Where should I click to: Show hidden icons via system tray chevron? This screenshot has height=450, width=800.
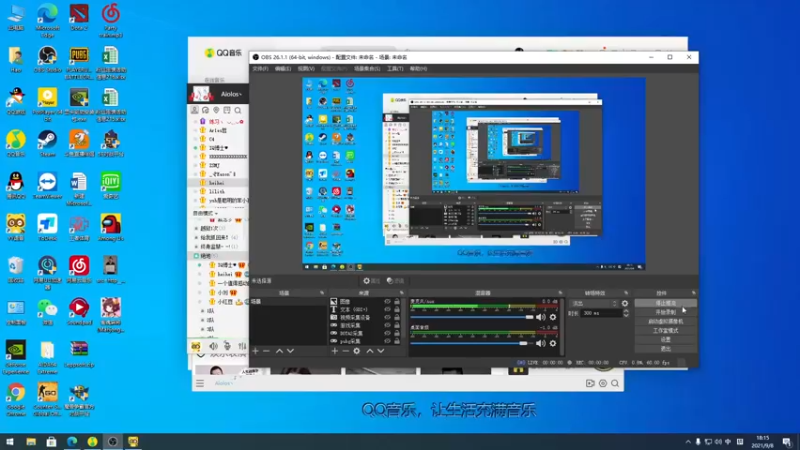(688, 442)
